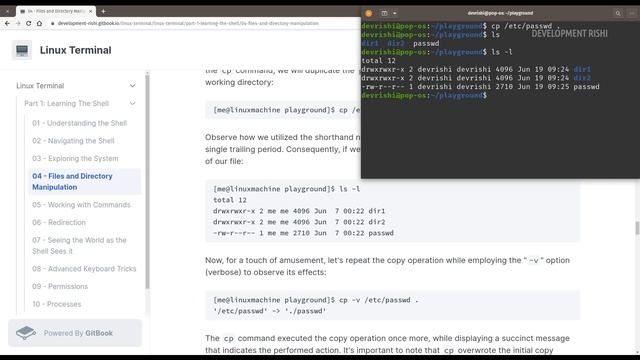Open Linux Terminal sidebar entry
The image size is (640, 360).
[40, 86]
